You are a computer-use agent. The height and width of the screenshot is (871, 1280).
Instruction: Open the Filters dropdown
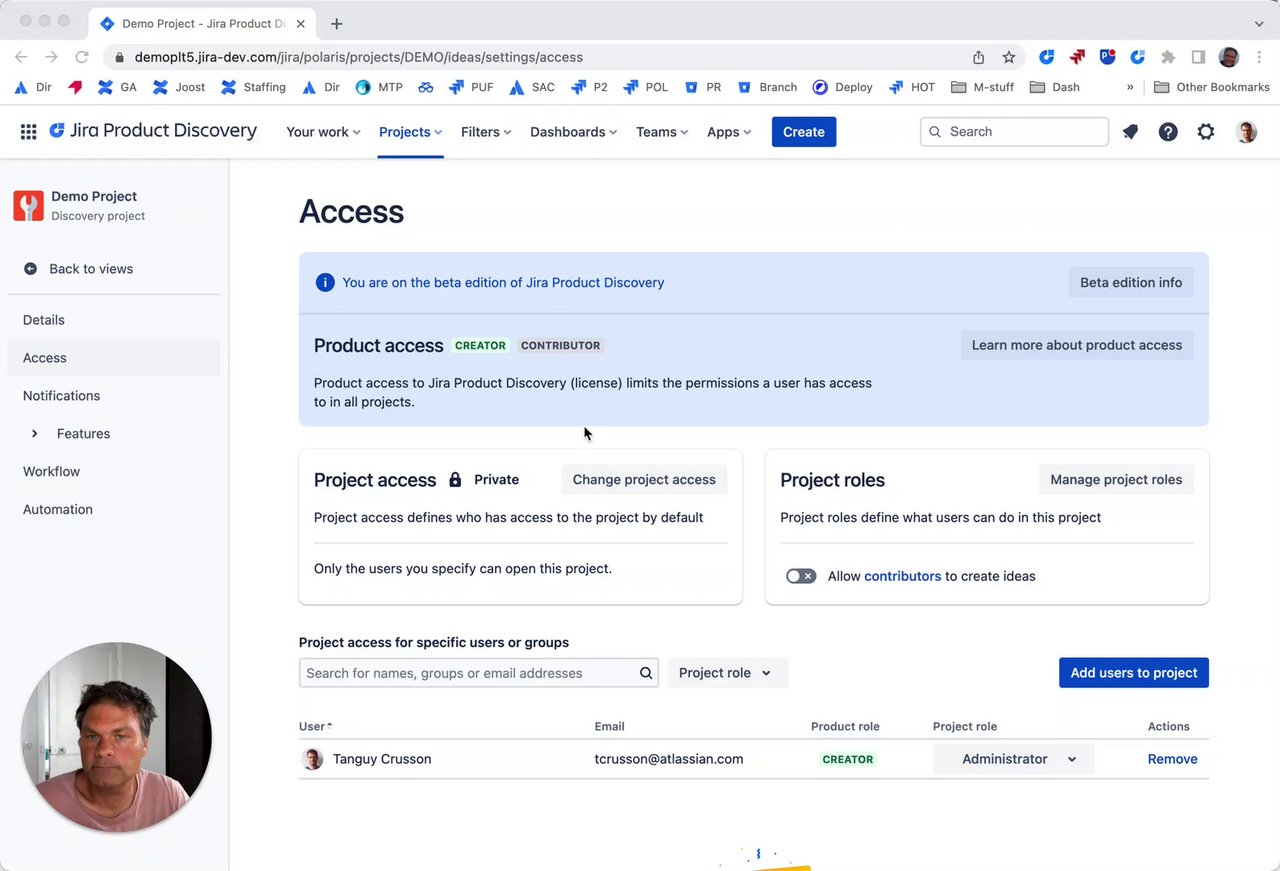point(486,132)
